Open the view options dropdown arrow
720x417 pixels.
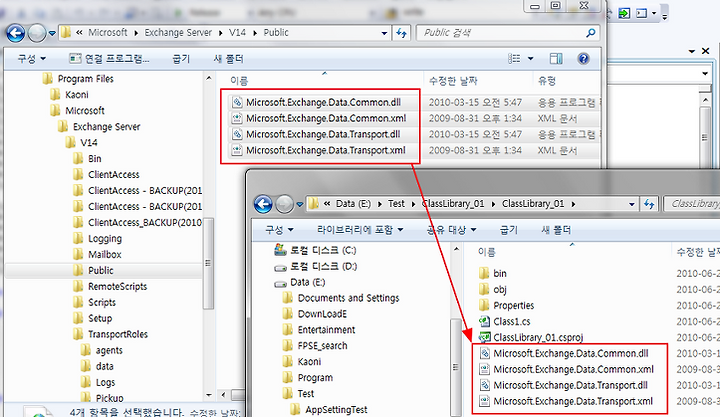click(x=530, y=58)
